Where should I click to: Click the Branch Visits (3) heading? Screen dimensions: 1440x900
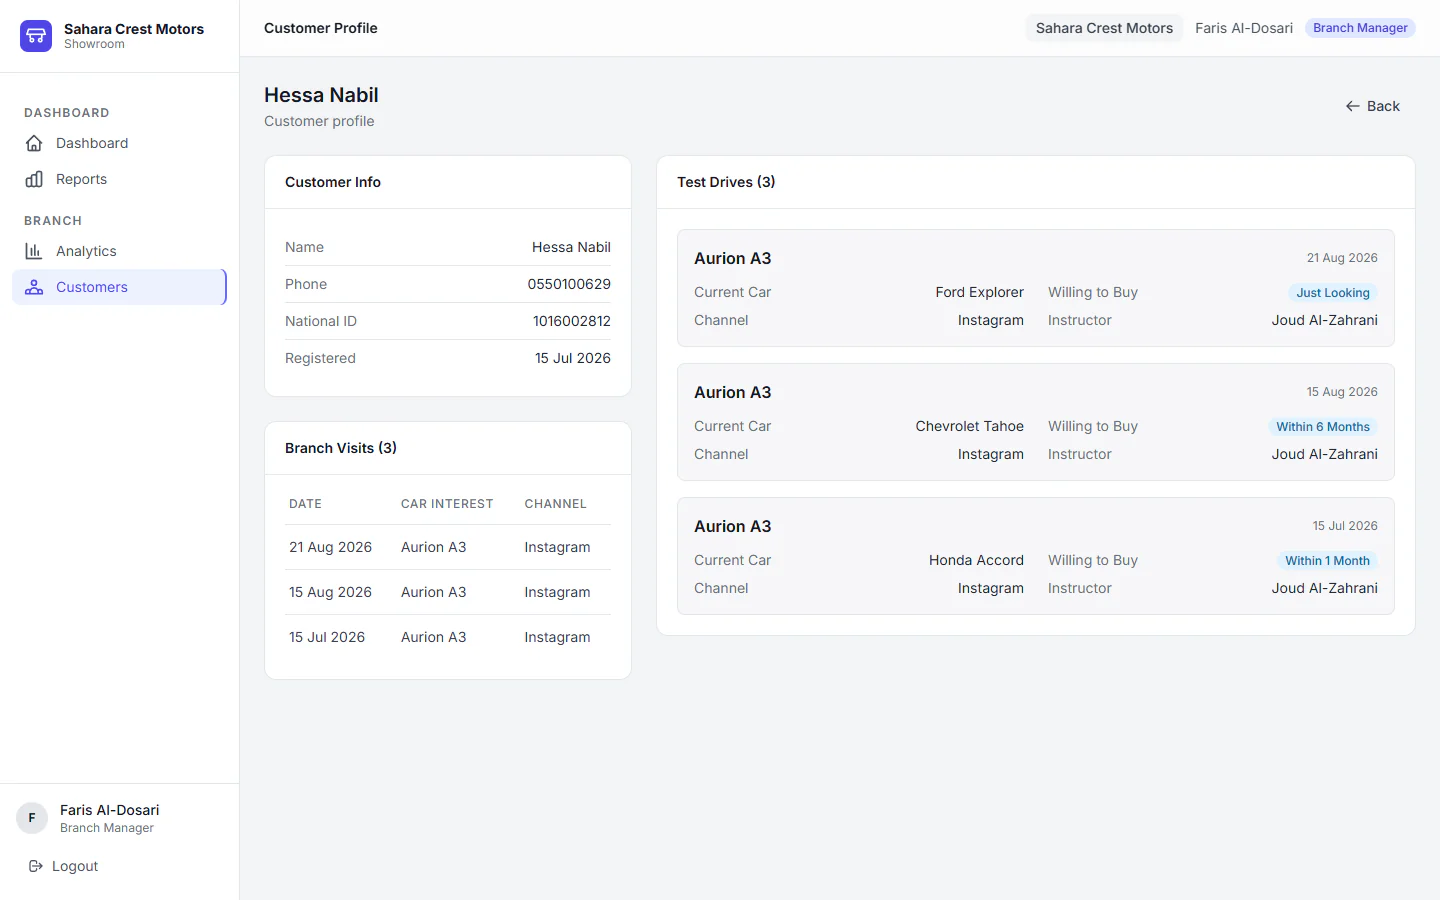341,448
